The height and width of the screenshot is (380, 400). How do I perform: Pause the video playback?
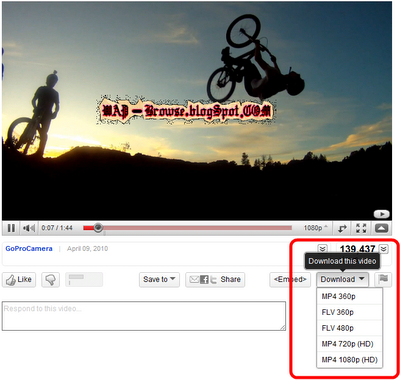11,228
